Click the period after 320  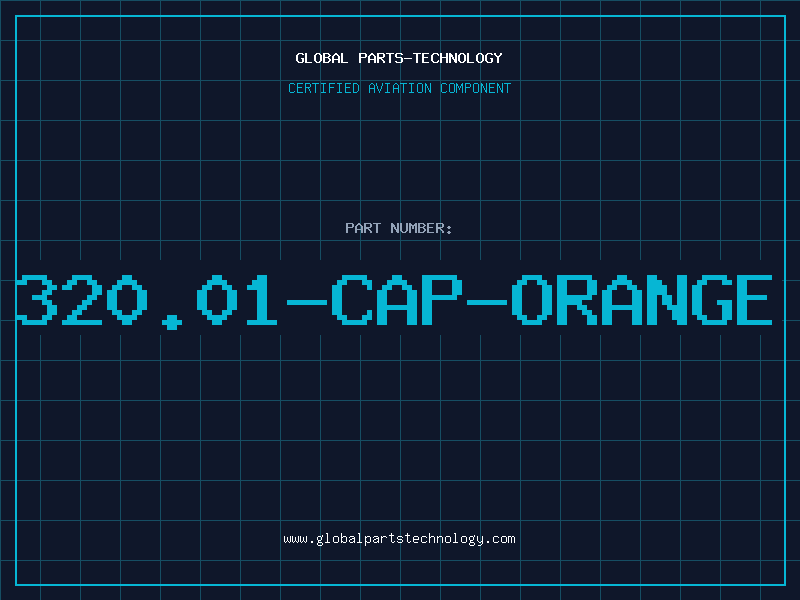point(174,320)
